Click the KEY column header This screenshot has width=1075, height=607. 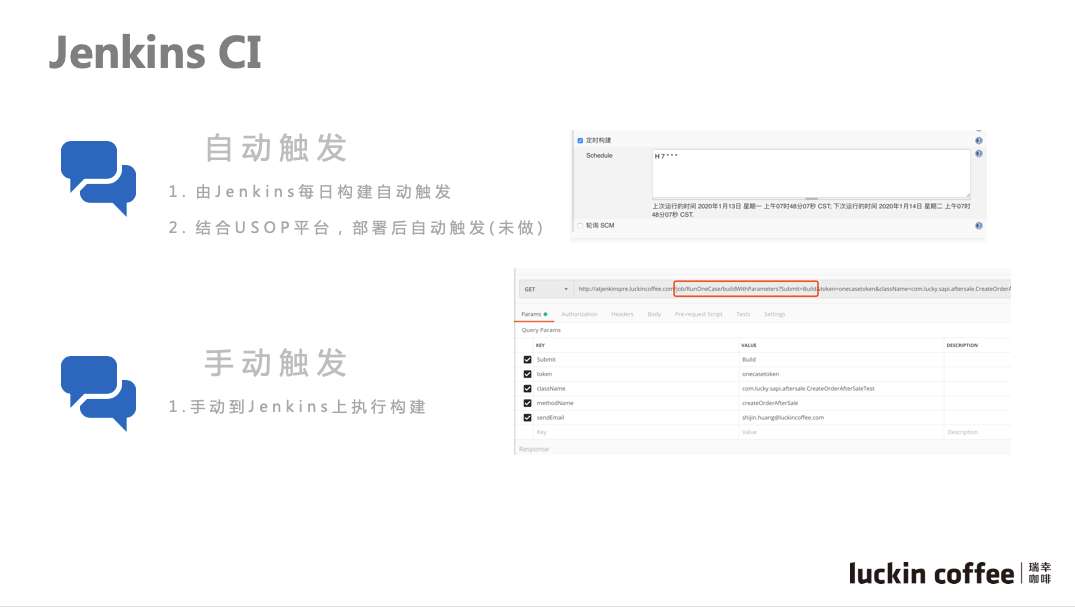pos(540,345)
